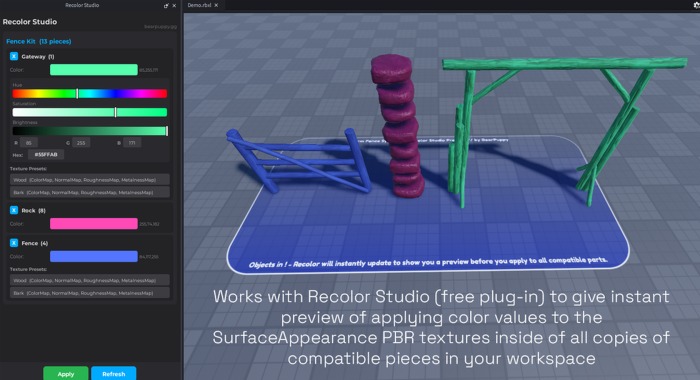Collapse the Gateway section with X toggle
The height and width of the screenshot is (380, 700).
point(14,56)
